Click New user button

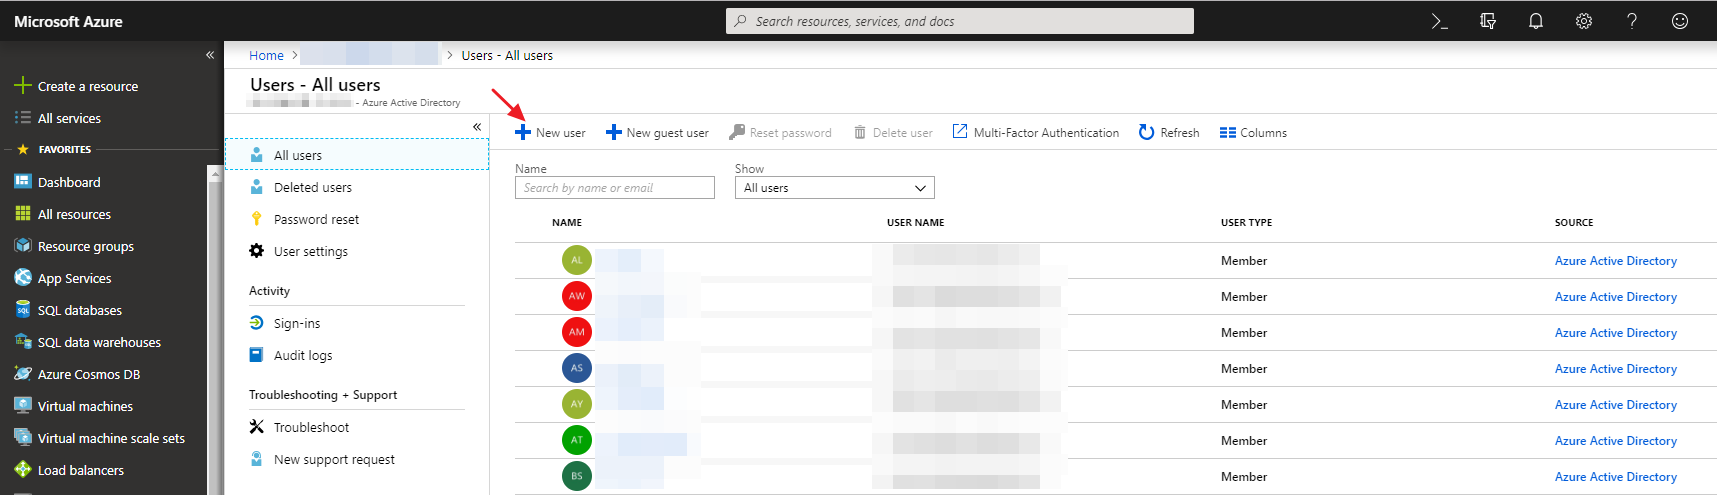550,133
